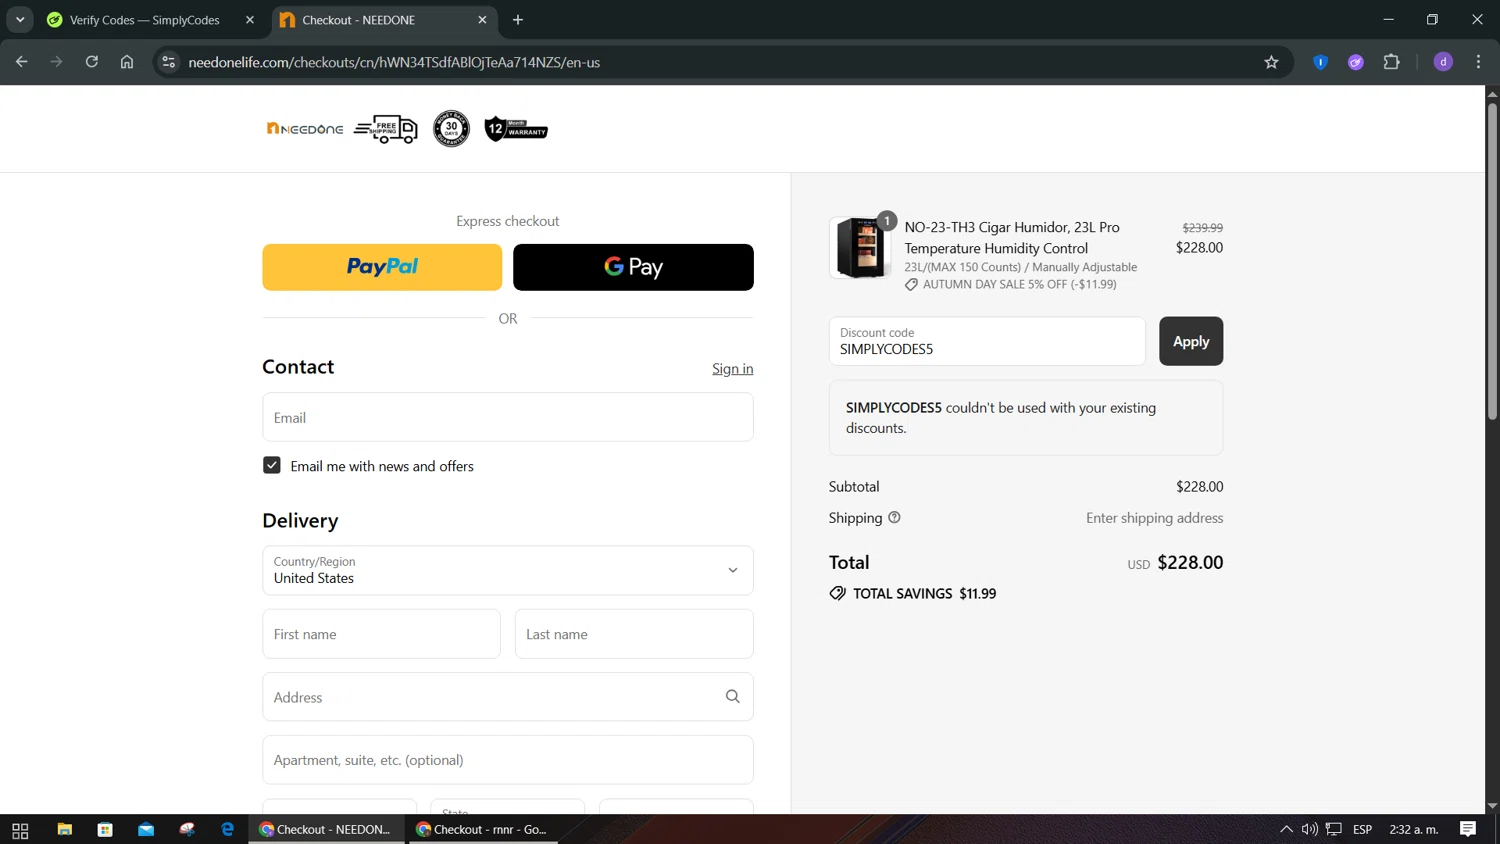The width and height of the screenshot is (1500, 844).
Task: Reload the checkout page
Action: (92, 62)
